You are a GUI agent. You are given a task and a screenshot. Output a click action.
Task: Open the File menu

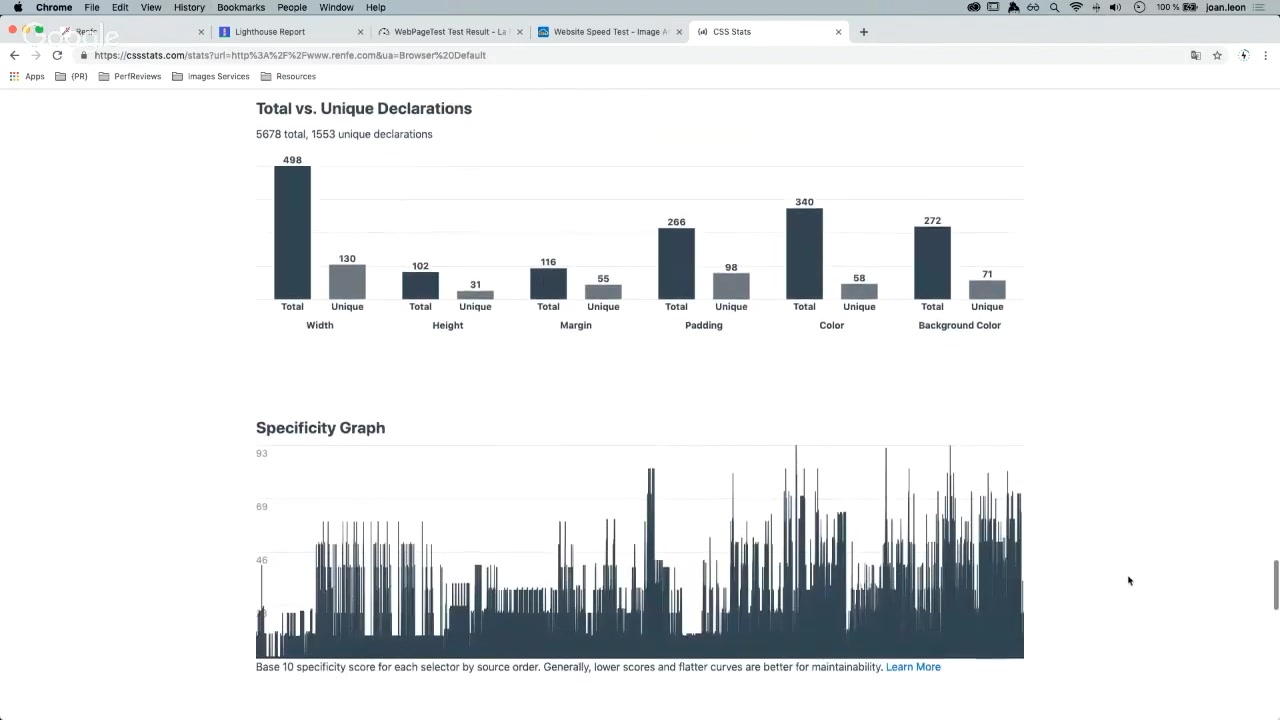92,7
